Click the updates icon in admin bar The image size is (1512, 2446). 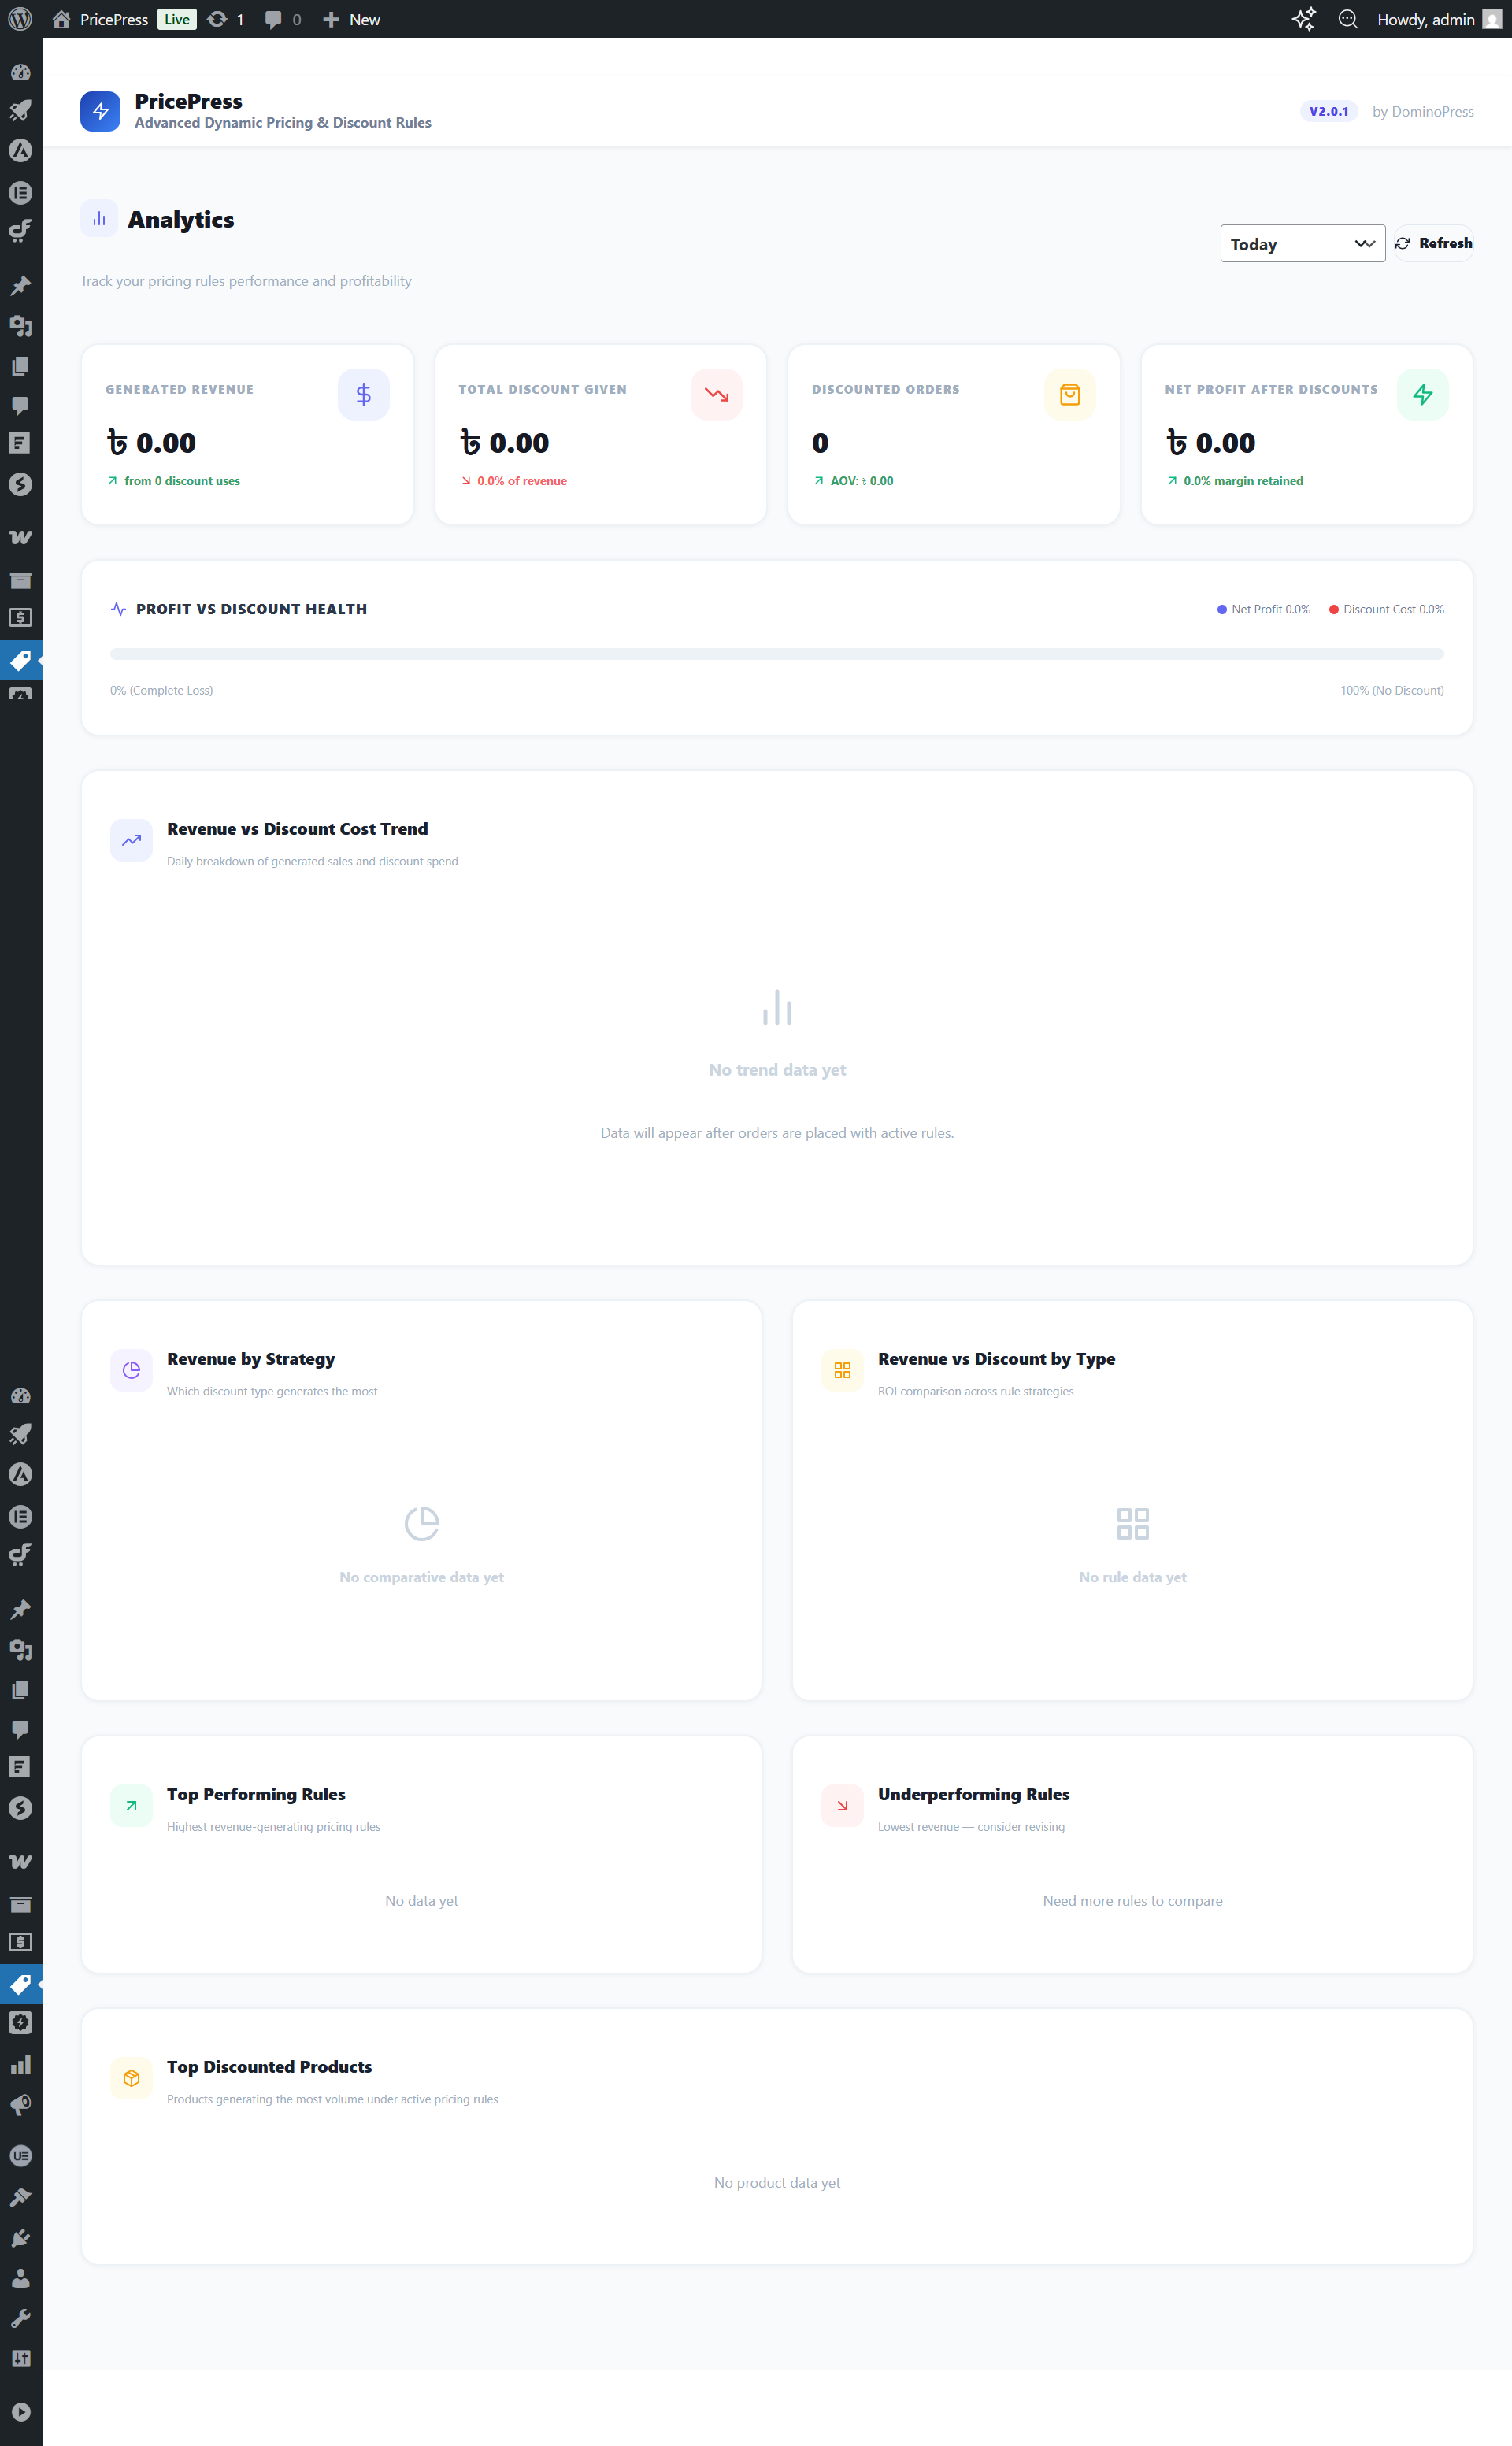tap(218, 19)
